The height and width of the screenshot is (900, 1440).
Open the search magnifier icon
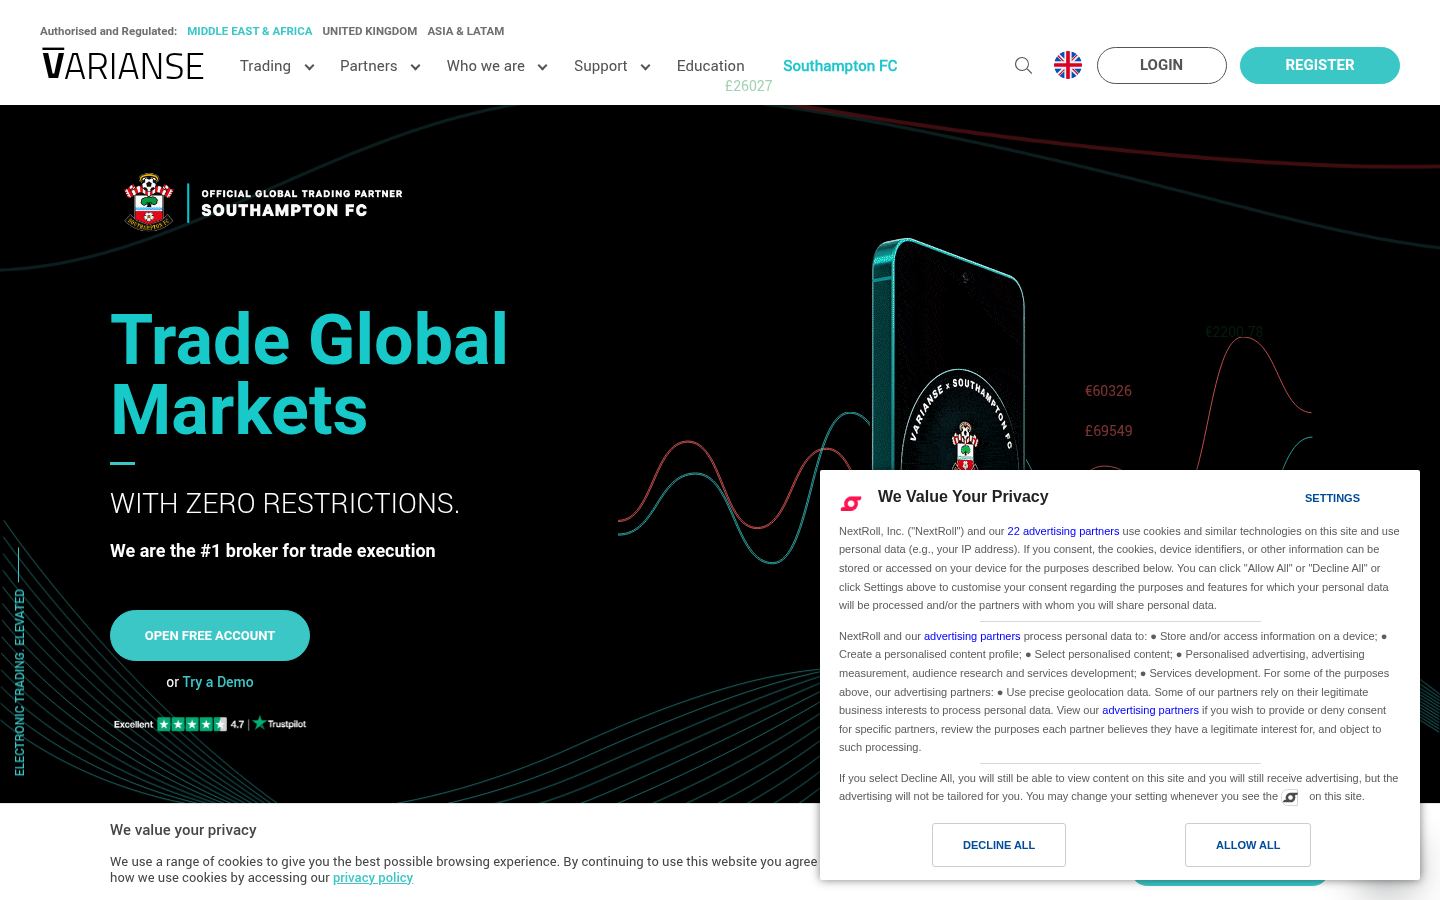pyautogui.click(x=1023, y=65)
